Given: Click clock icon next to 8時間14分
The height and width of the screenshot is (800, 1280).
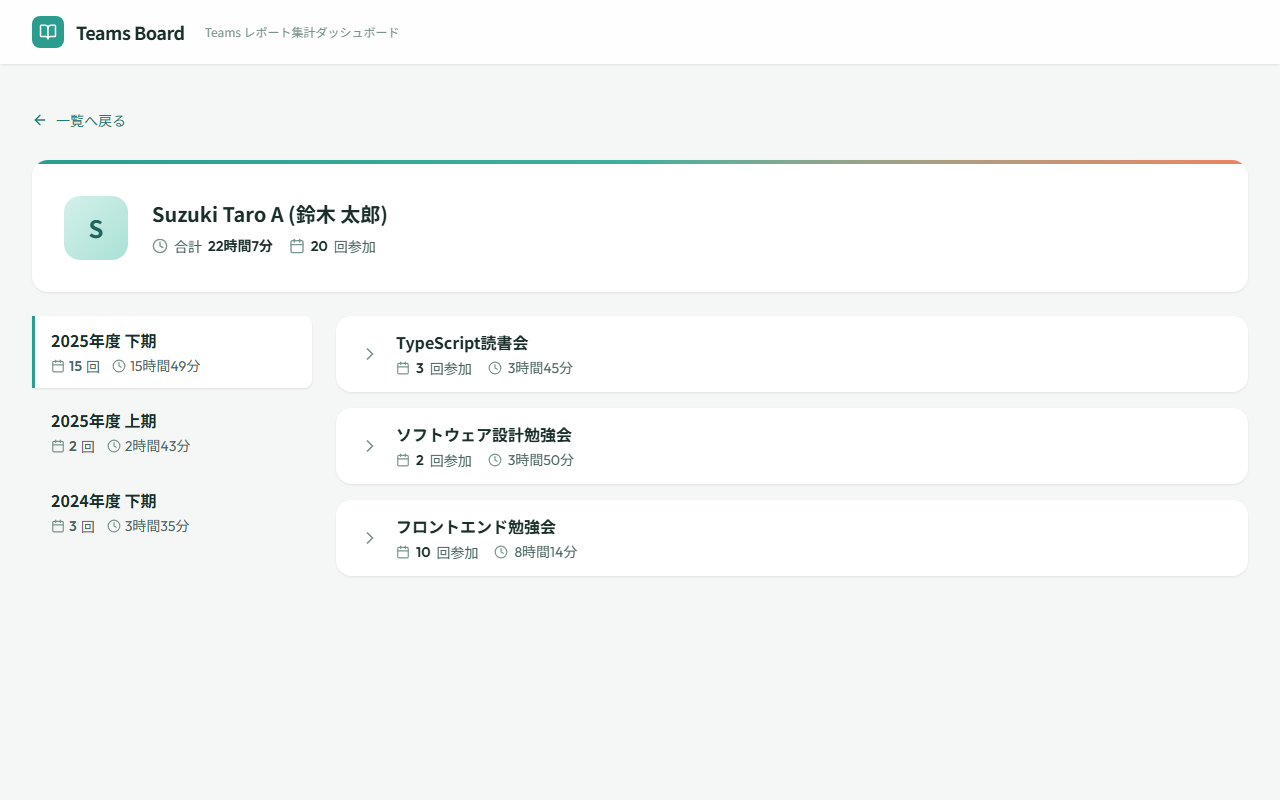Looking at the screenshot, I should tap(501, 552).
